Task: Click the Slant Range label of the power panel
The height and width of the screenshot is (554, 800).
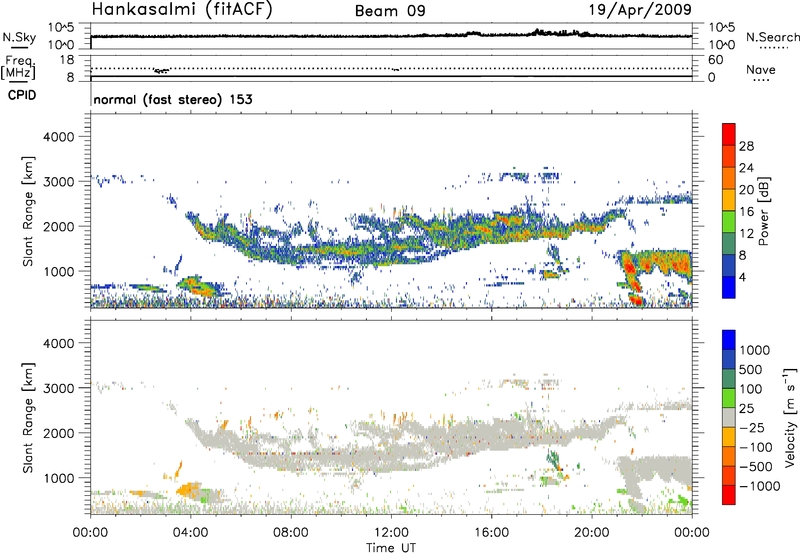Action: tap(28, 211)
